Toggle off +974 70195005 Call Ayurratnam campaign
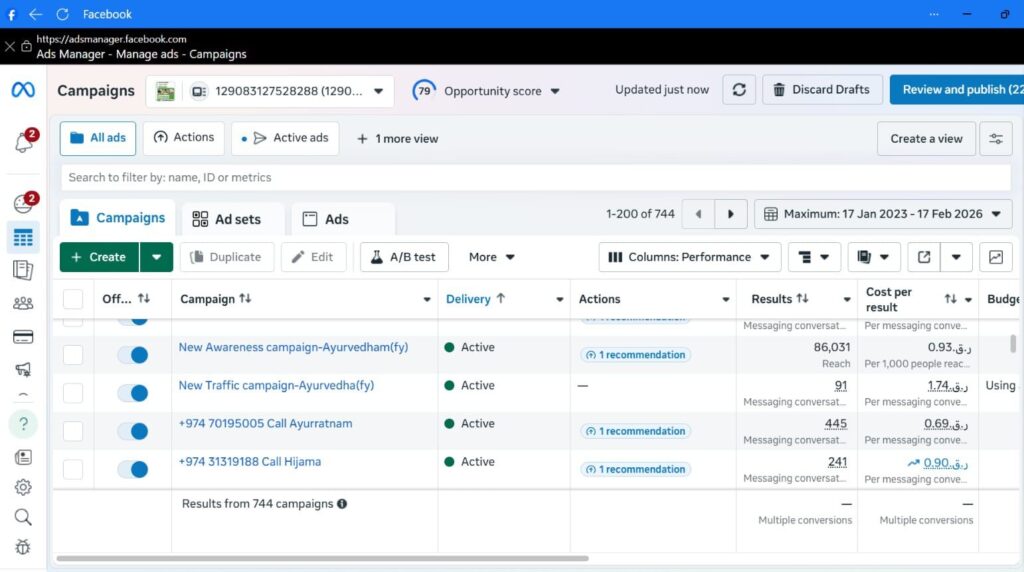Image resolution: width=1024 pixels, height=572 pixels. coord(133,431)
